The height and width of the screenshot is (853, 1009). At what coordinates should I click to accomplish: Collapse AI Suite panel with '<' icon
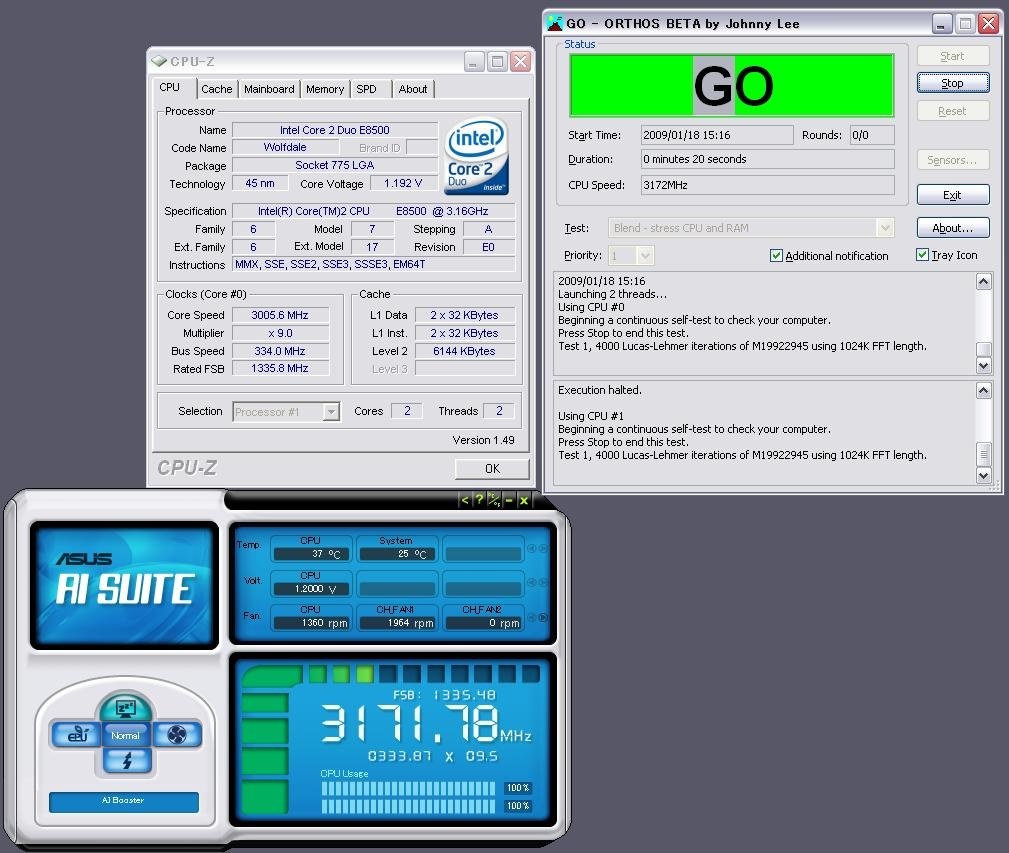click(x=465, y=500)
